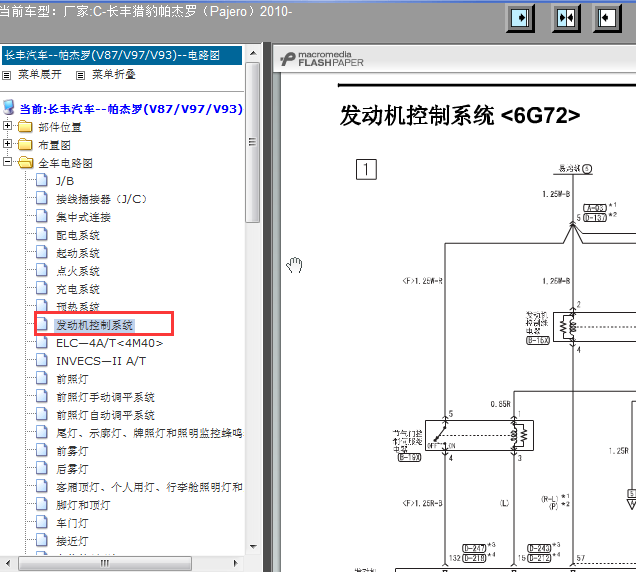Click the 全车电路图 folder label
The height and width of the screenshot is (572, 636).
pos(65,163)
